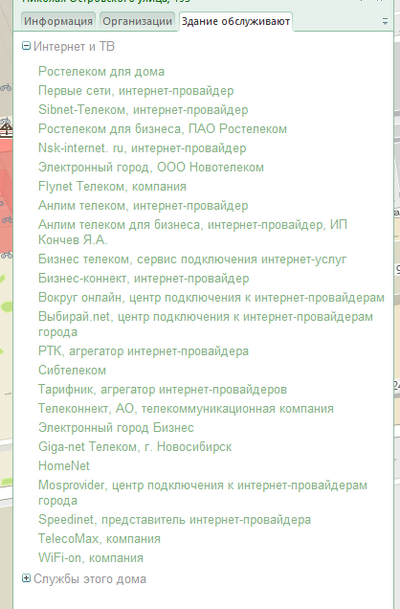Open WiFi-on, компания link
Viewport: 400px width, 609px height.
pos(90,558)
